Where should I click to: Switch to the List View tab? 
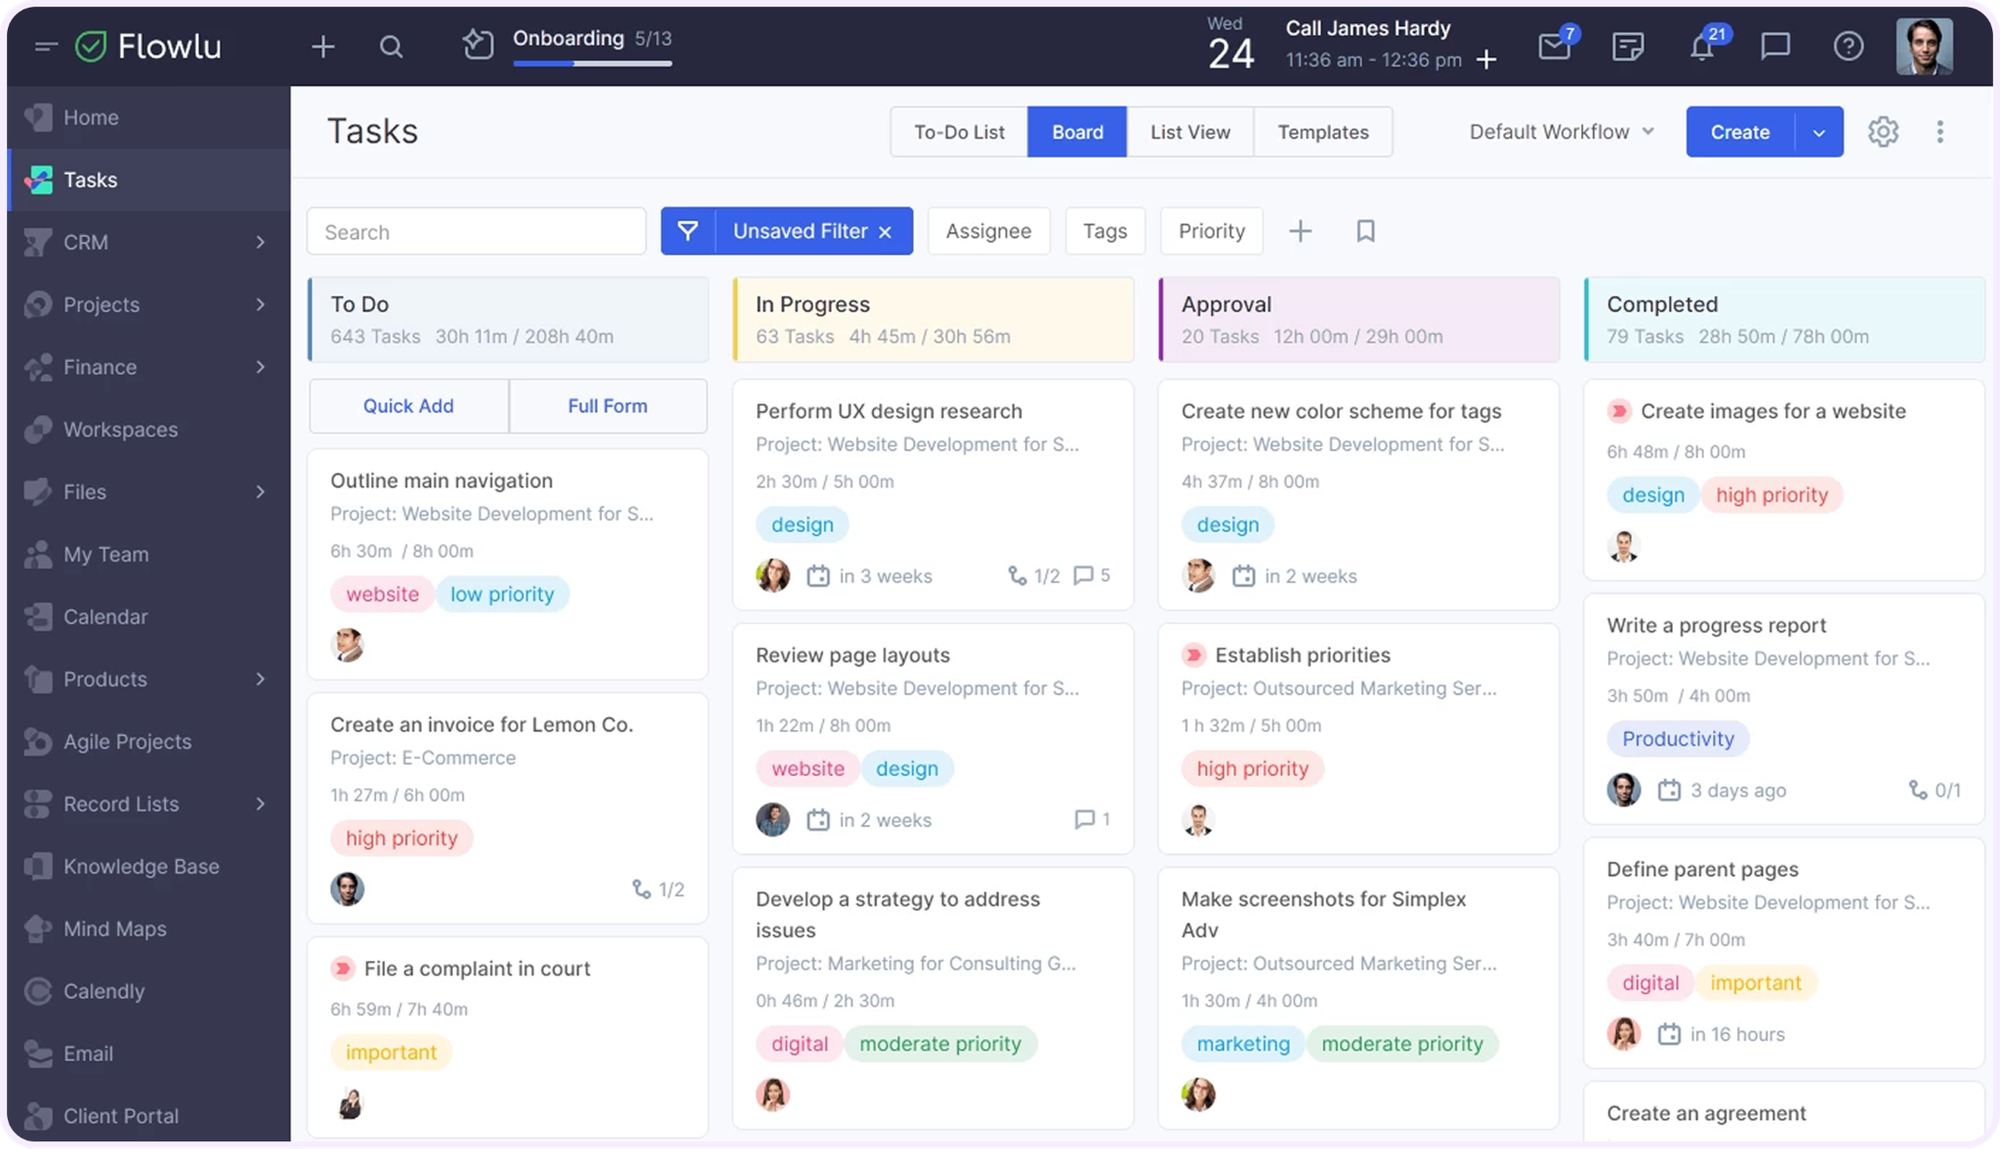1190,132
